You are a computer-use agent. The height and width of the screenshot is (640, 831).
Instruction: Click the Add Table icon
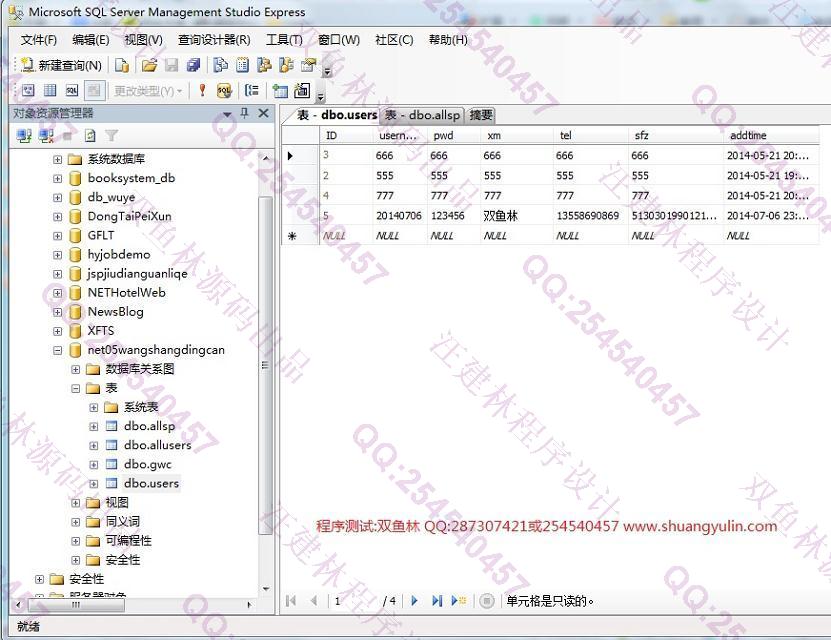click(280, 91)
